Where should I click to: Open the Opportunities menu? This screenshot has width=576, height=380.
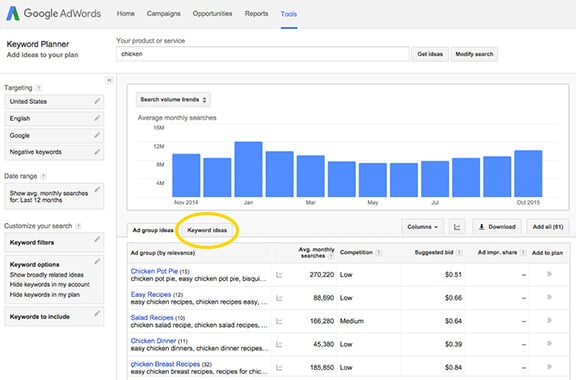pyautogui.click(x=212, y=14)
